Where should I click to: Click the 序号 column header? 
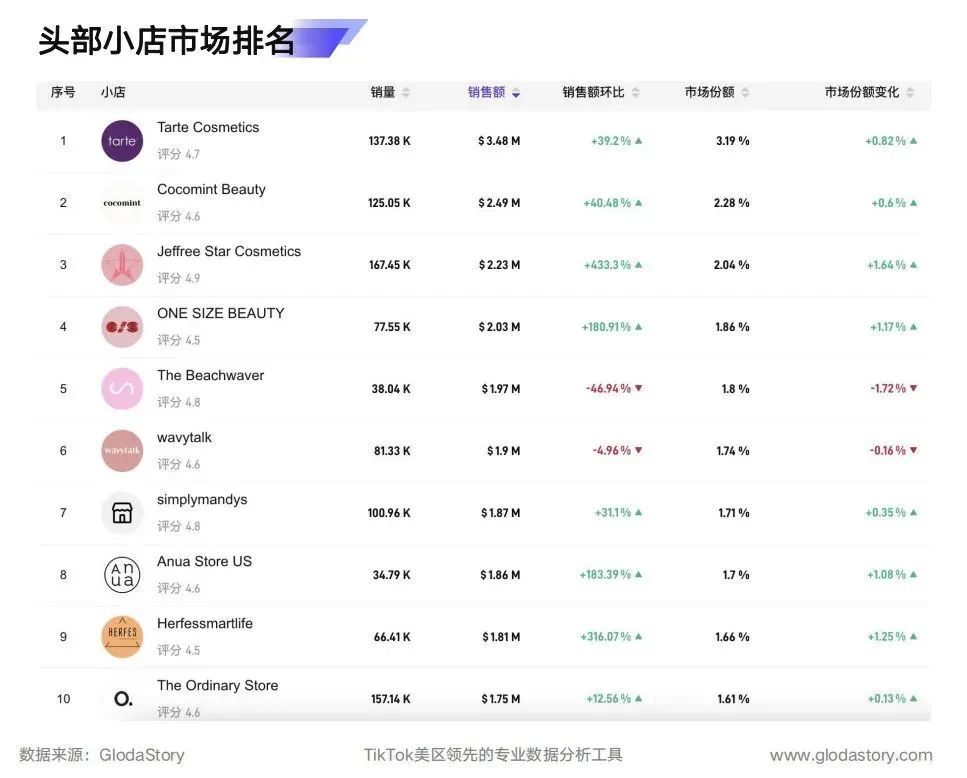coord(63,92)
